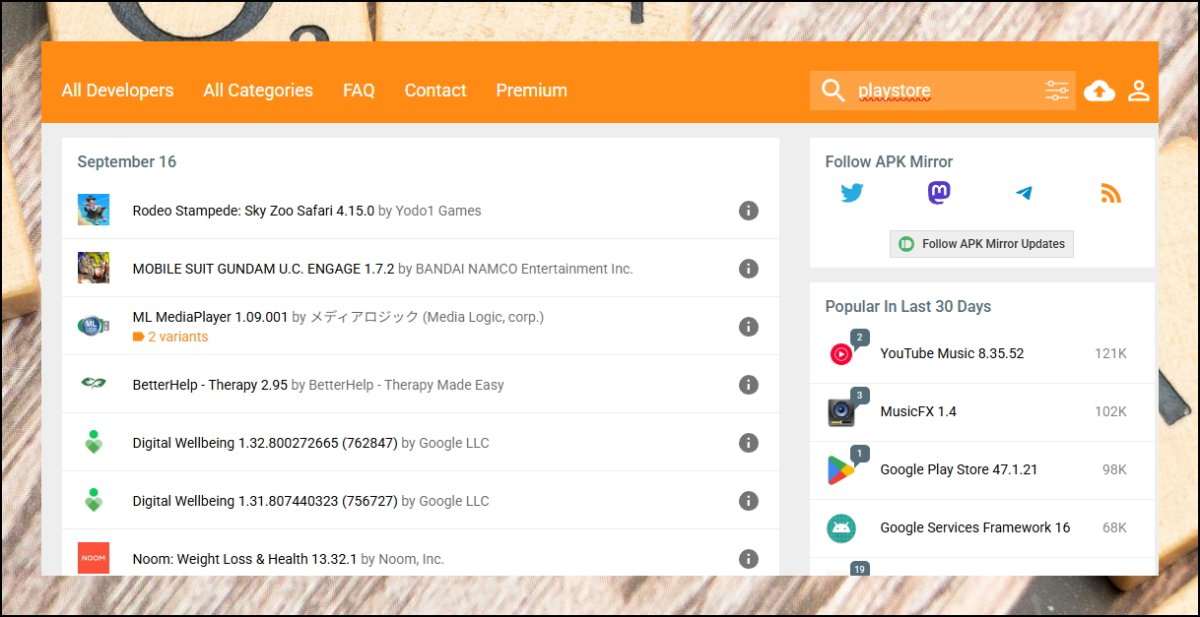The height and width of the screenshot is (617, 1200).
Task: Open the All Categories menu item
Action: [x=258, y=90]
